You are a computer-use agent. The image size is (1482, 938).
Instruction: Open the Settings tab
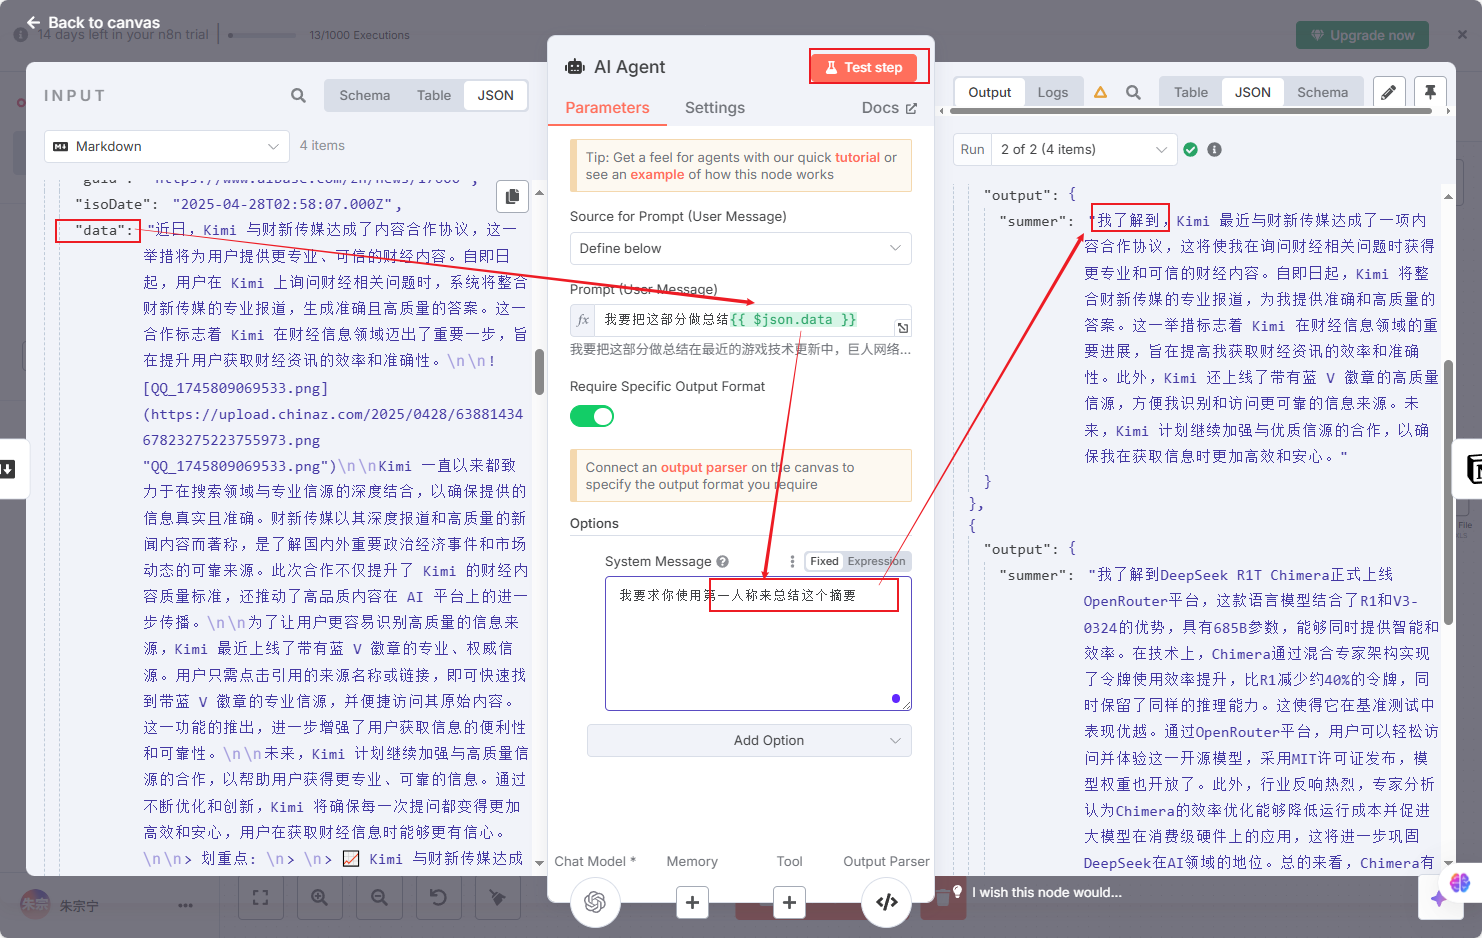point(714,108)
